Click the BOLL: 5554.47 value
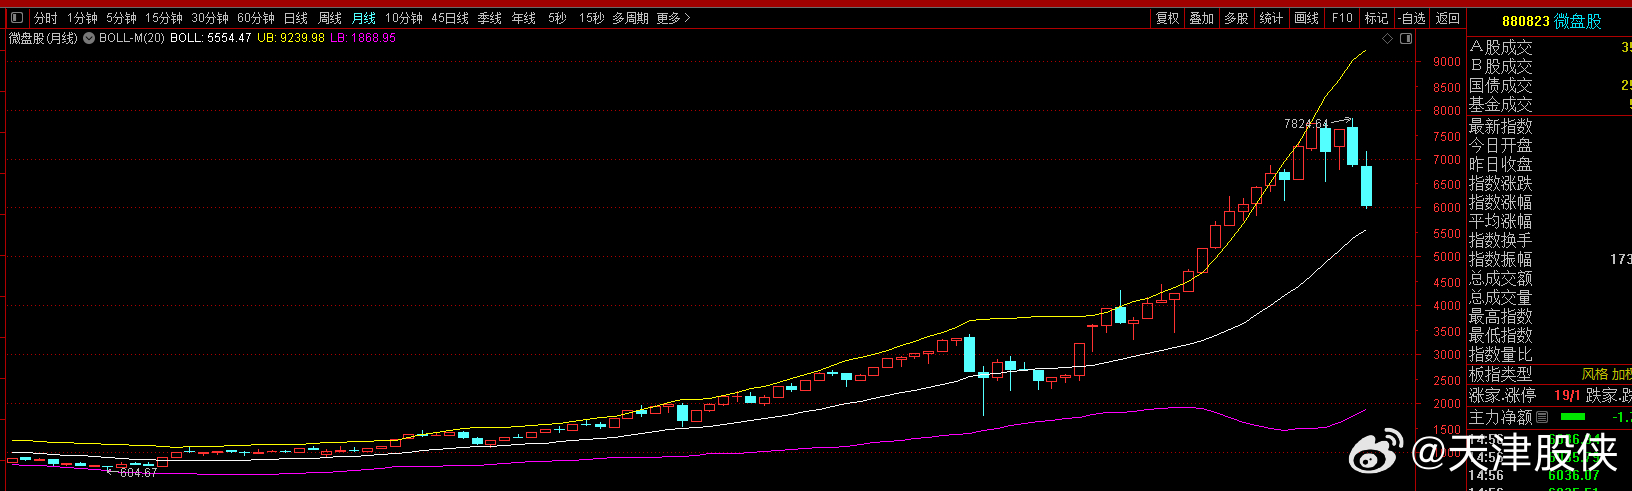Viewport: 1632px width, 491px height. [211, 38]
